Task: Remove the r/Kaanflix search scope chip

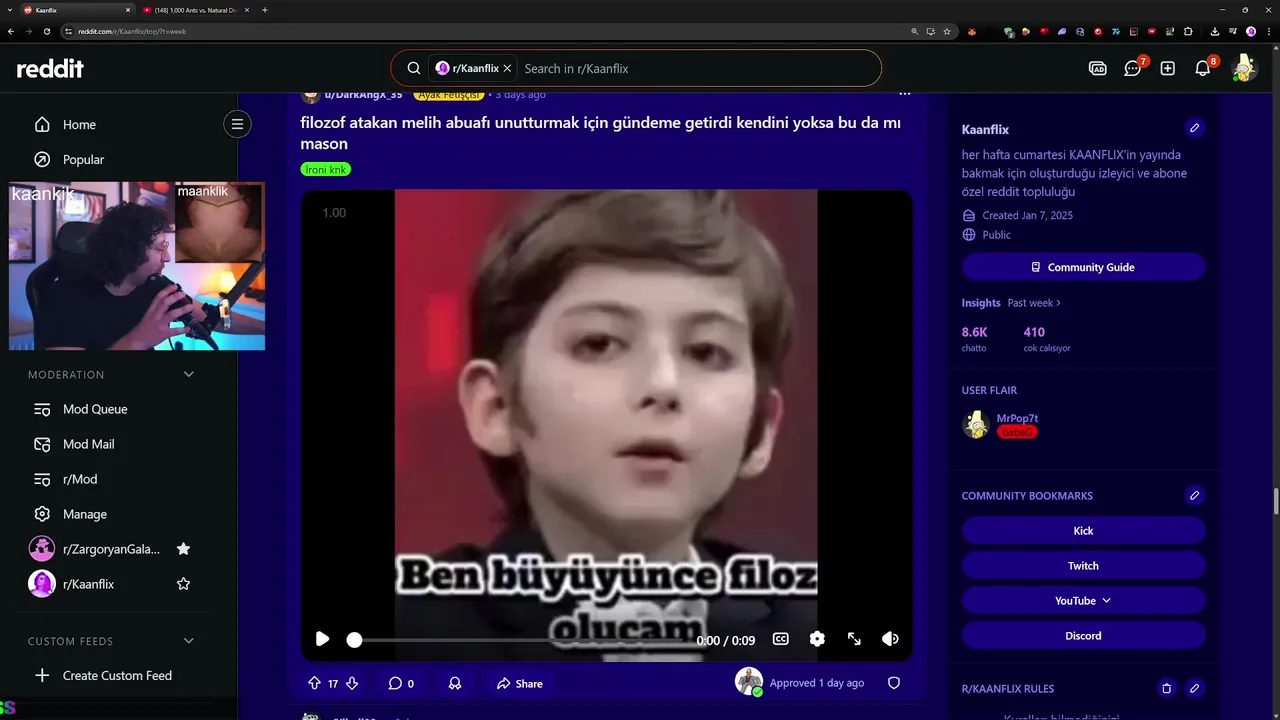Action: click(x=507, y=68)
